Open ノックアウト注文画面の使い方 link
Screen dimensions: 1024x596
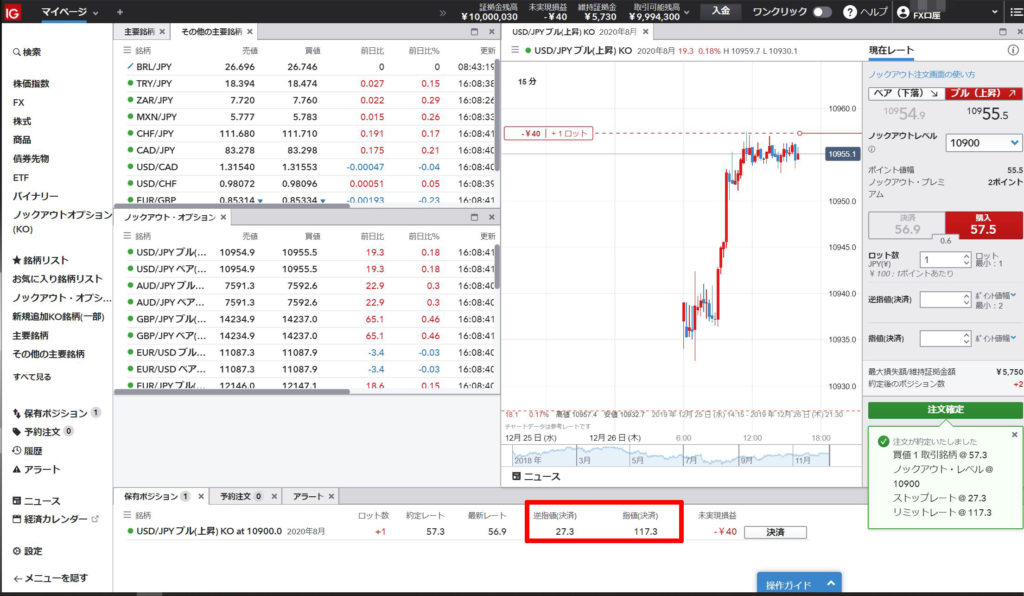tap(921, 74)
